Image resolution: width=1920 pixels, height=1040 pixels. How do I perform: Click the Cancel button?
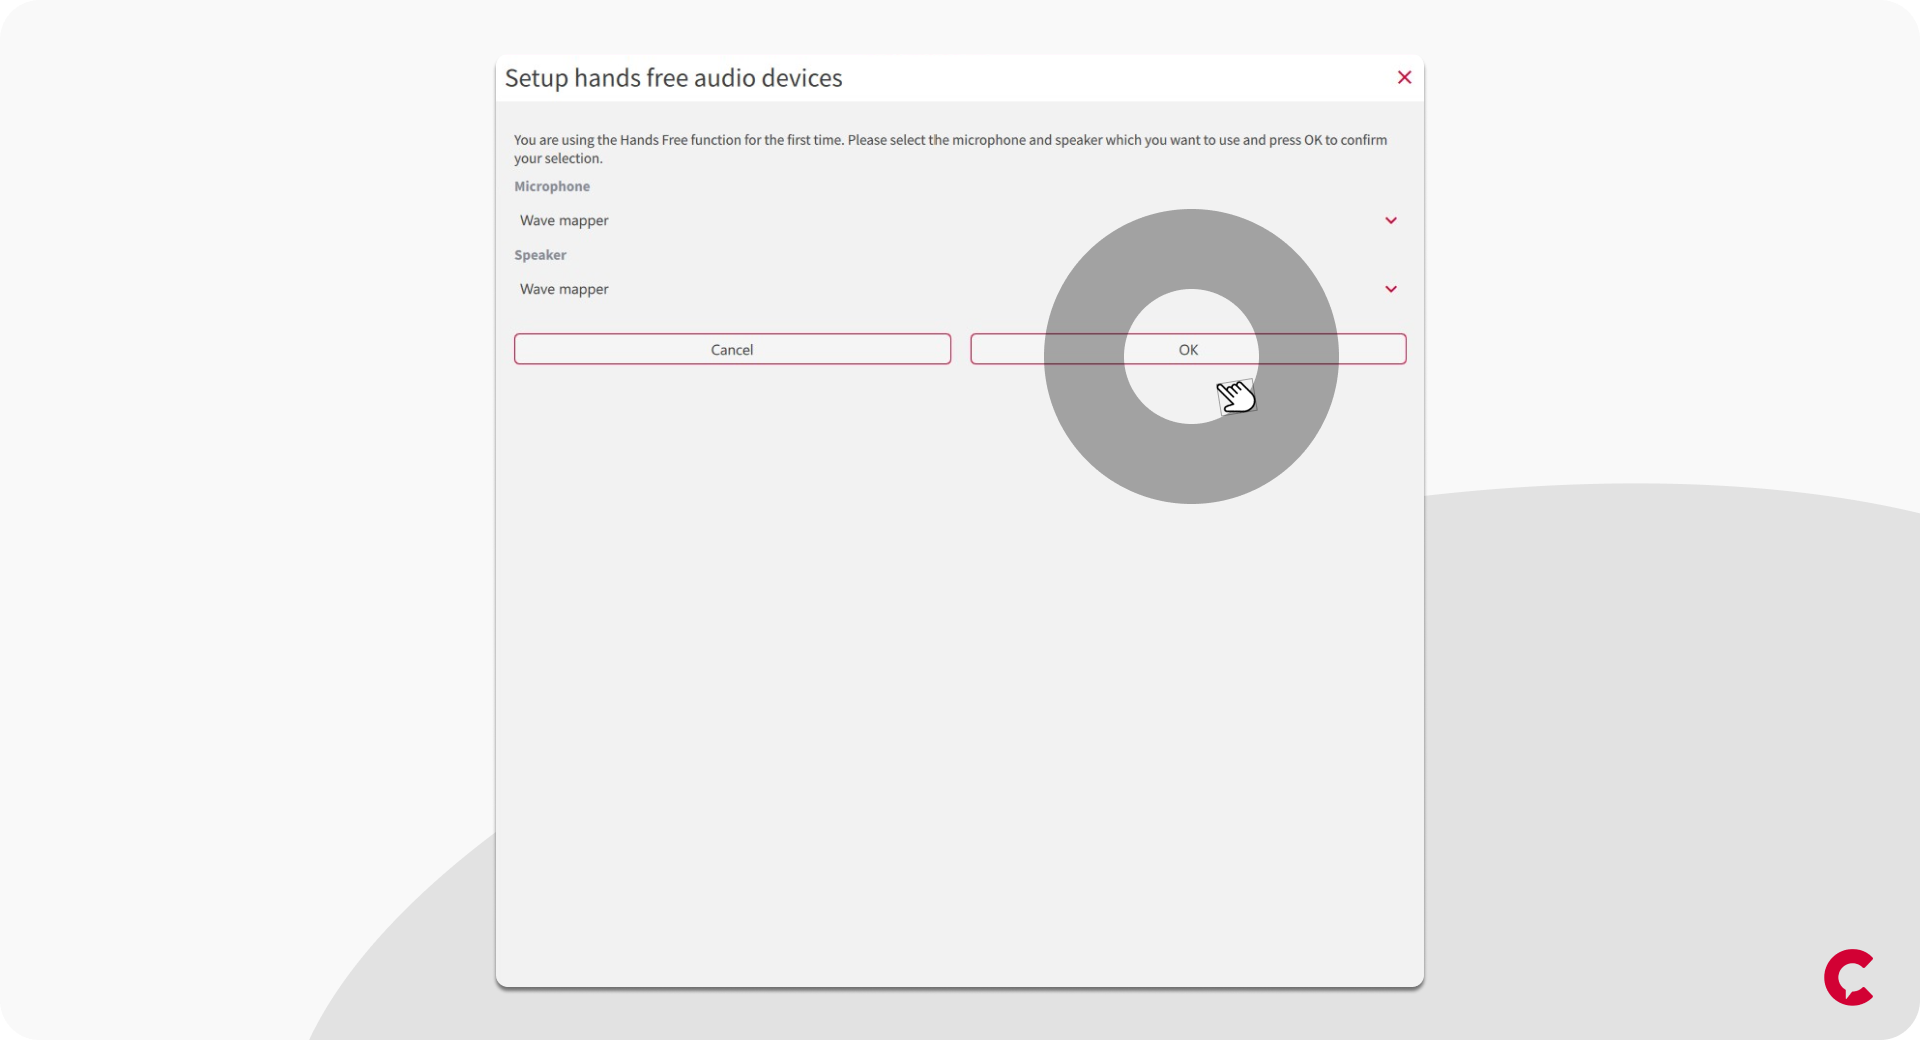[732, 349]
